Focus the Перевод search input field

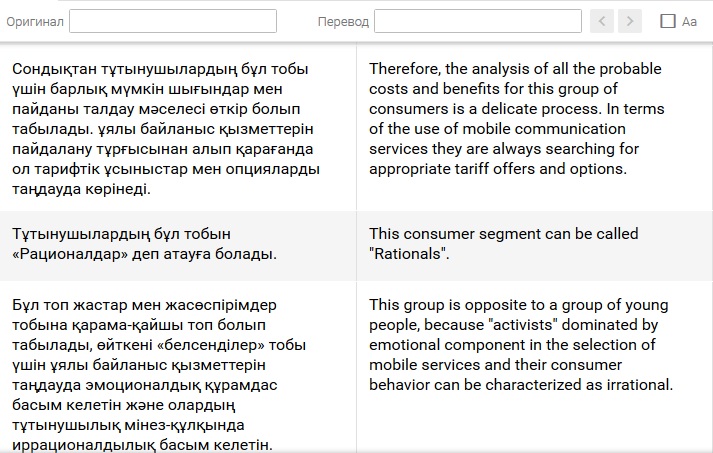click(x=478, y=21)
